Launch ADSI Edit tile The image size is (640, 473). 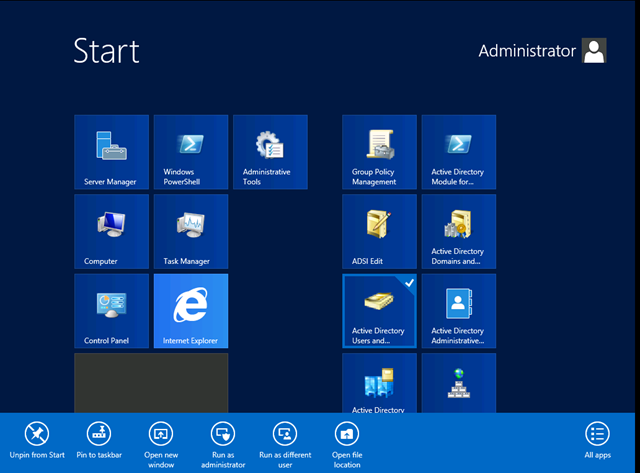pos(379,231)
